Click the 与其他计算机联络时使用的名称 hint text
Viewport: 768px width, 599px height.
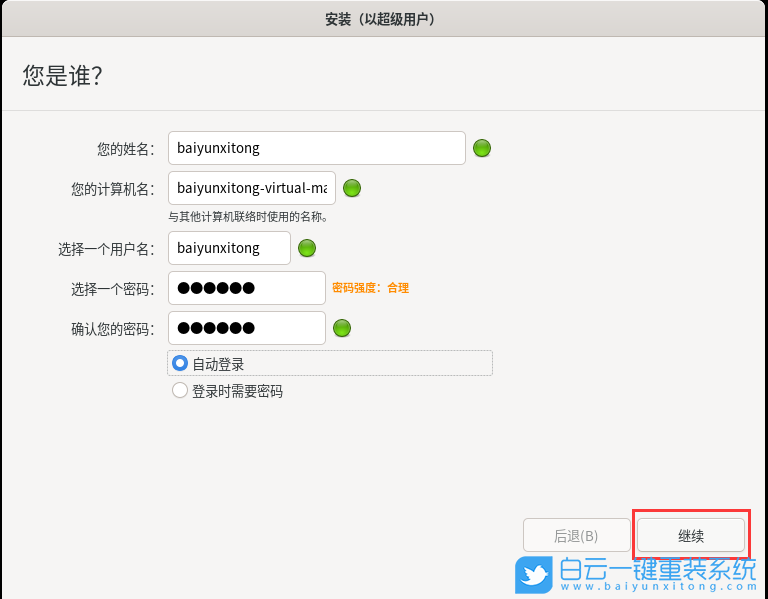point(248,216)
